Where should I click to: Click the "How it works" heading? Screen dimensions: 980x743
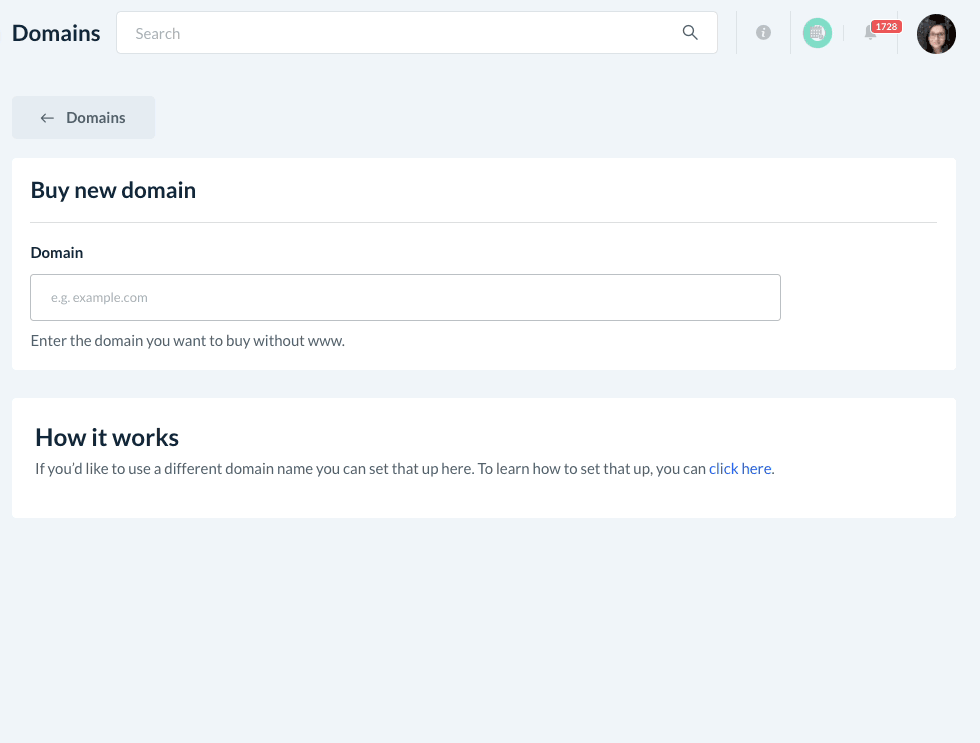point(107,437)
